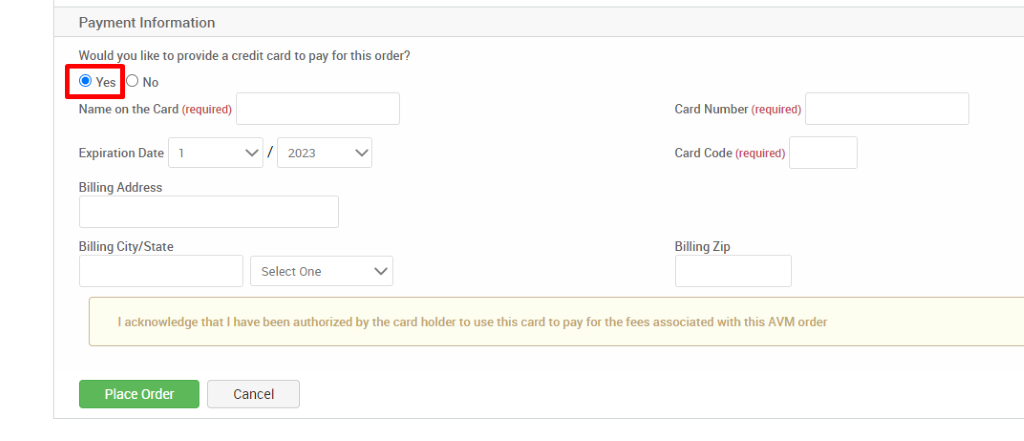Click the Place Order button
This screenshot has width=1024, height=441.
(139, 394)
